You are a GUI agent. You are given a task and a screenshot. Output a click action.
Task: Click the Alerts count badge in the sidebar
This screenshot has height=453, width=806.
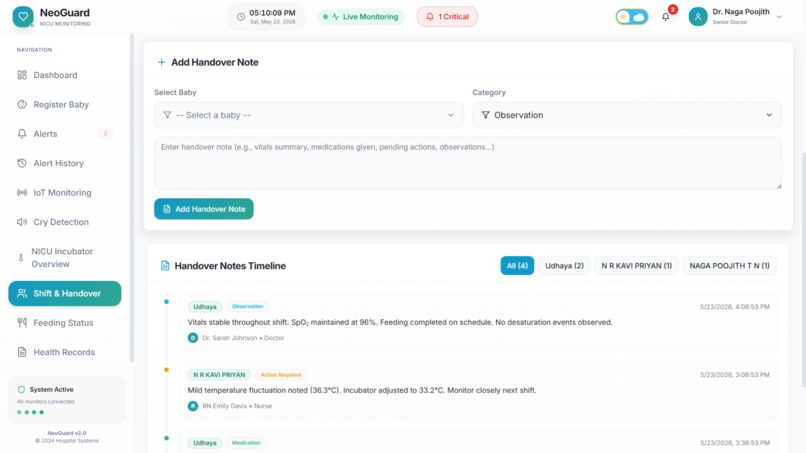click(105, 134)
